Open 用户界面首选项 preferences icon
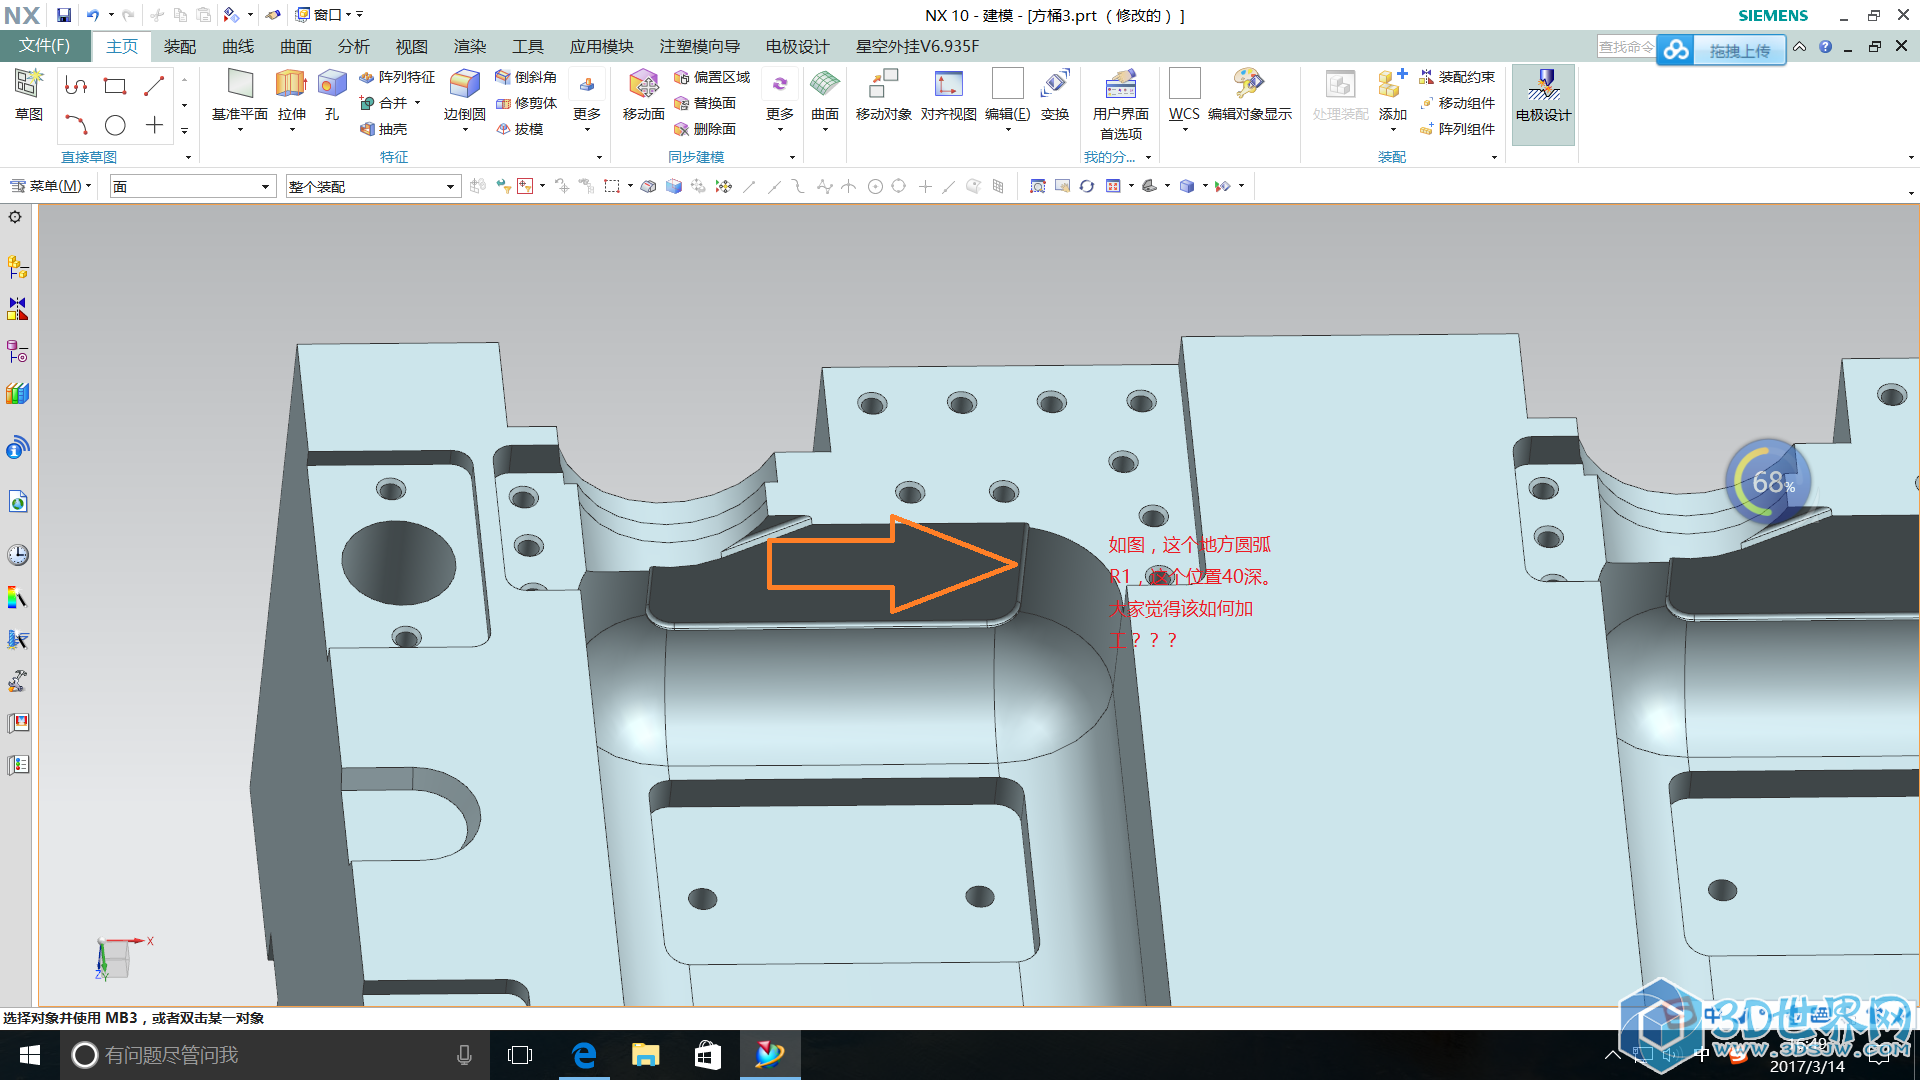 coord(1121,84)
